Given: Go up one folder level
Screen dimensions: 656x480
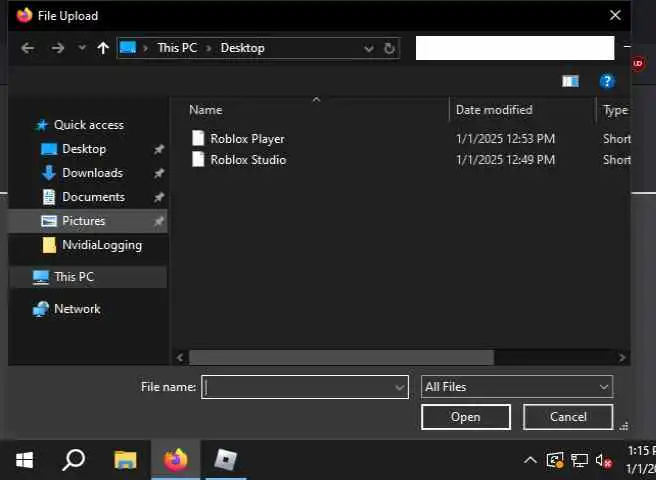Looking at the screenshot, I should (103, 48).
